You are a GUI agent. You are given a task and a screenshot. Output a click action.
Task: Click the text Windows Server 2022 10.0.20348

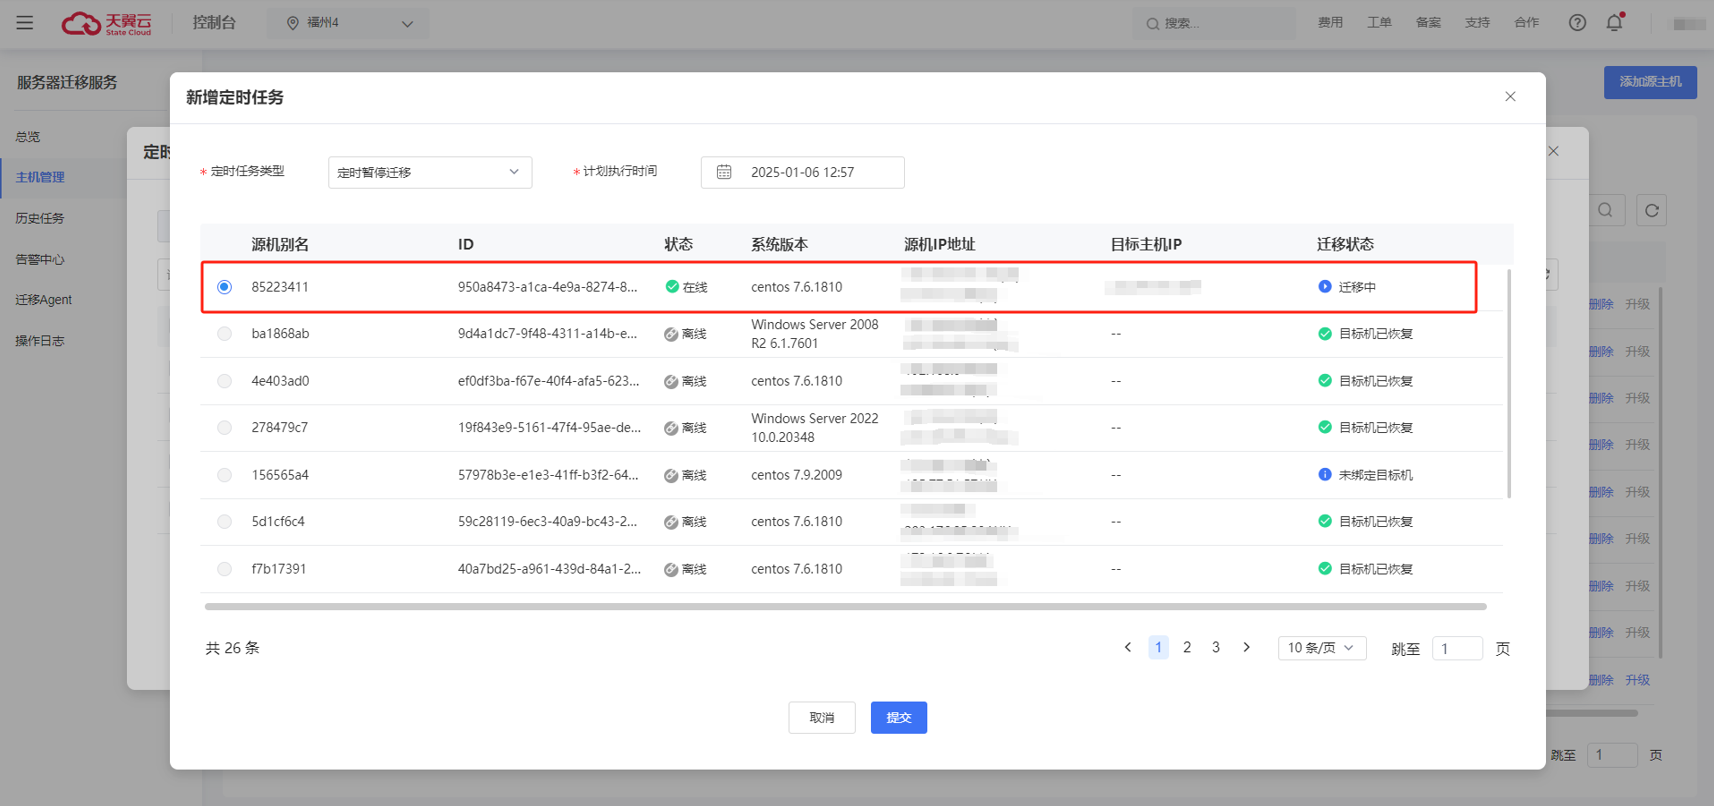click(x=815, y=428)
